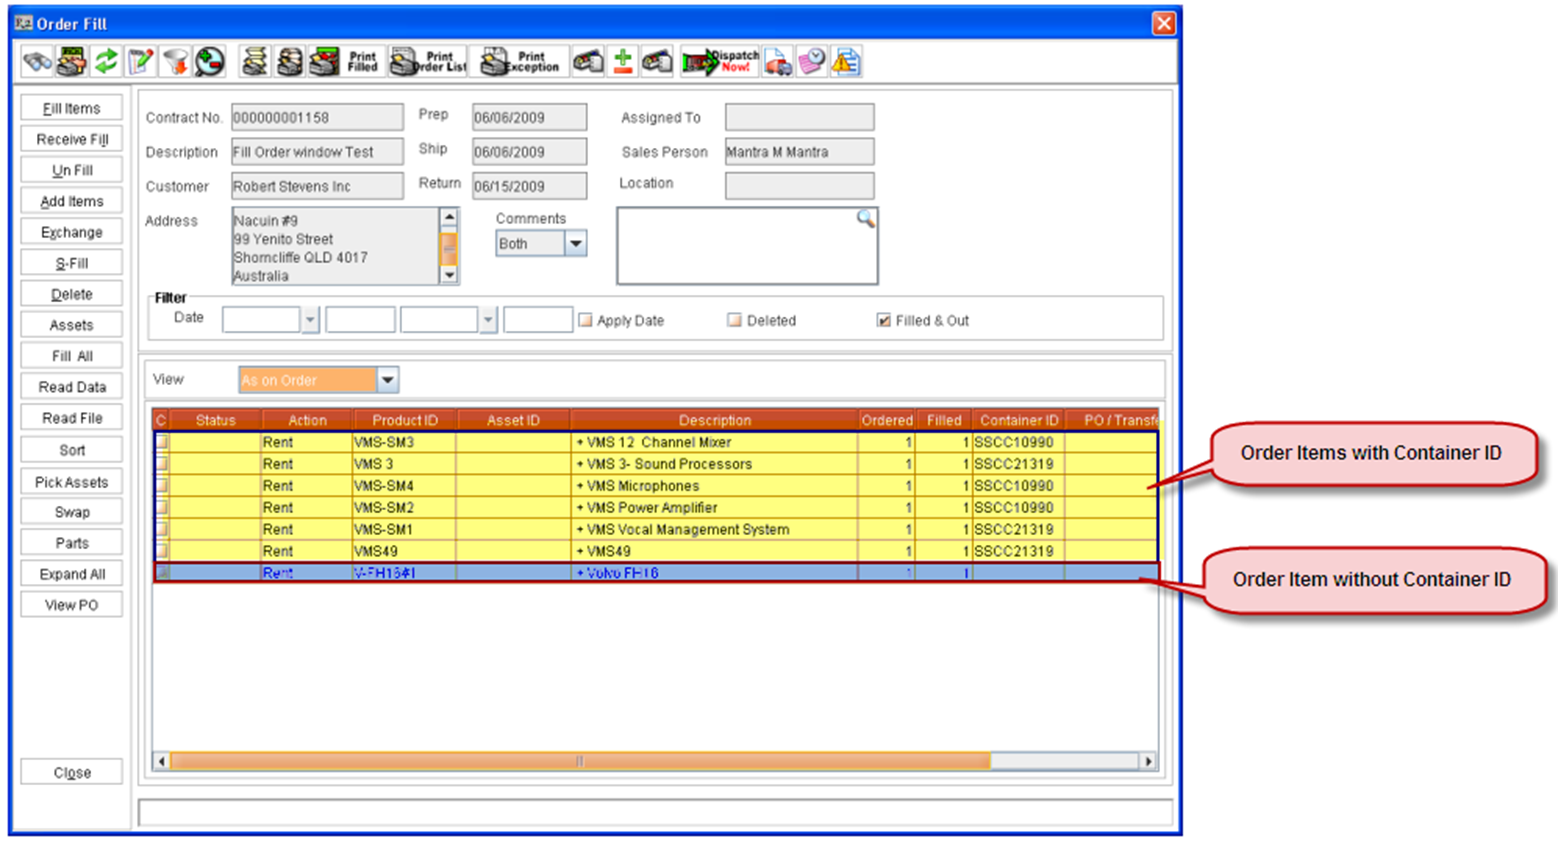Open the notepad edit icon
This screenshot has height=844, width=1558.
coord(141,62)
